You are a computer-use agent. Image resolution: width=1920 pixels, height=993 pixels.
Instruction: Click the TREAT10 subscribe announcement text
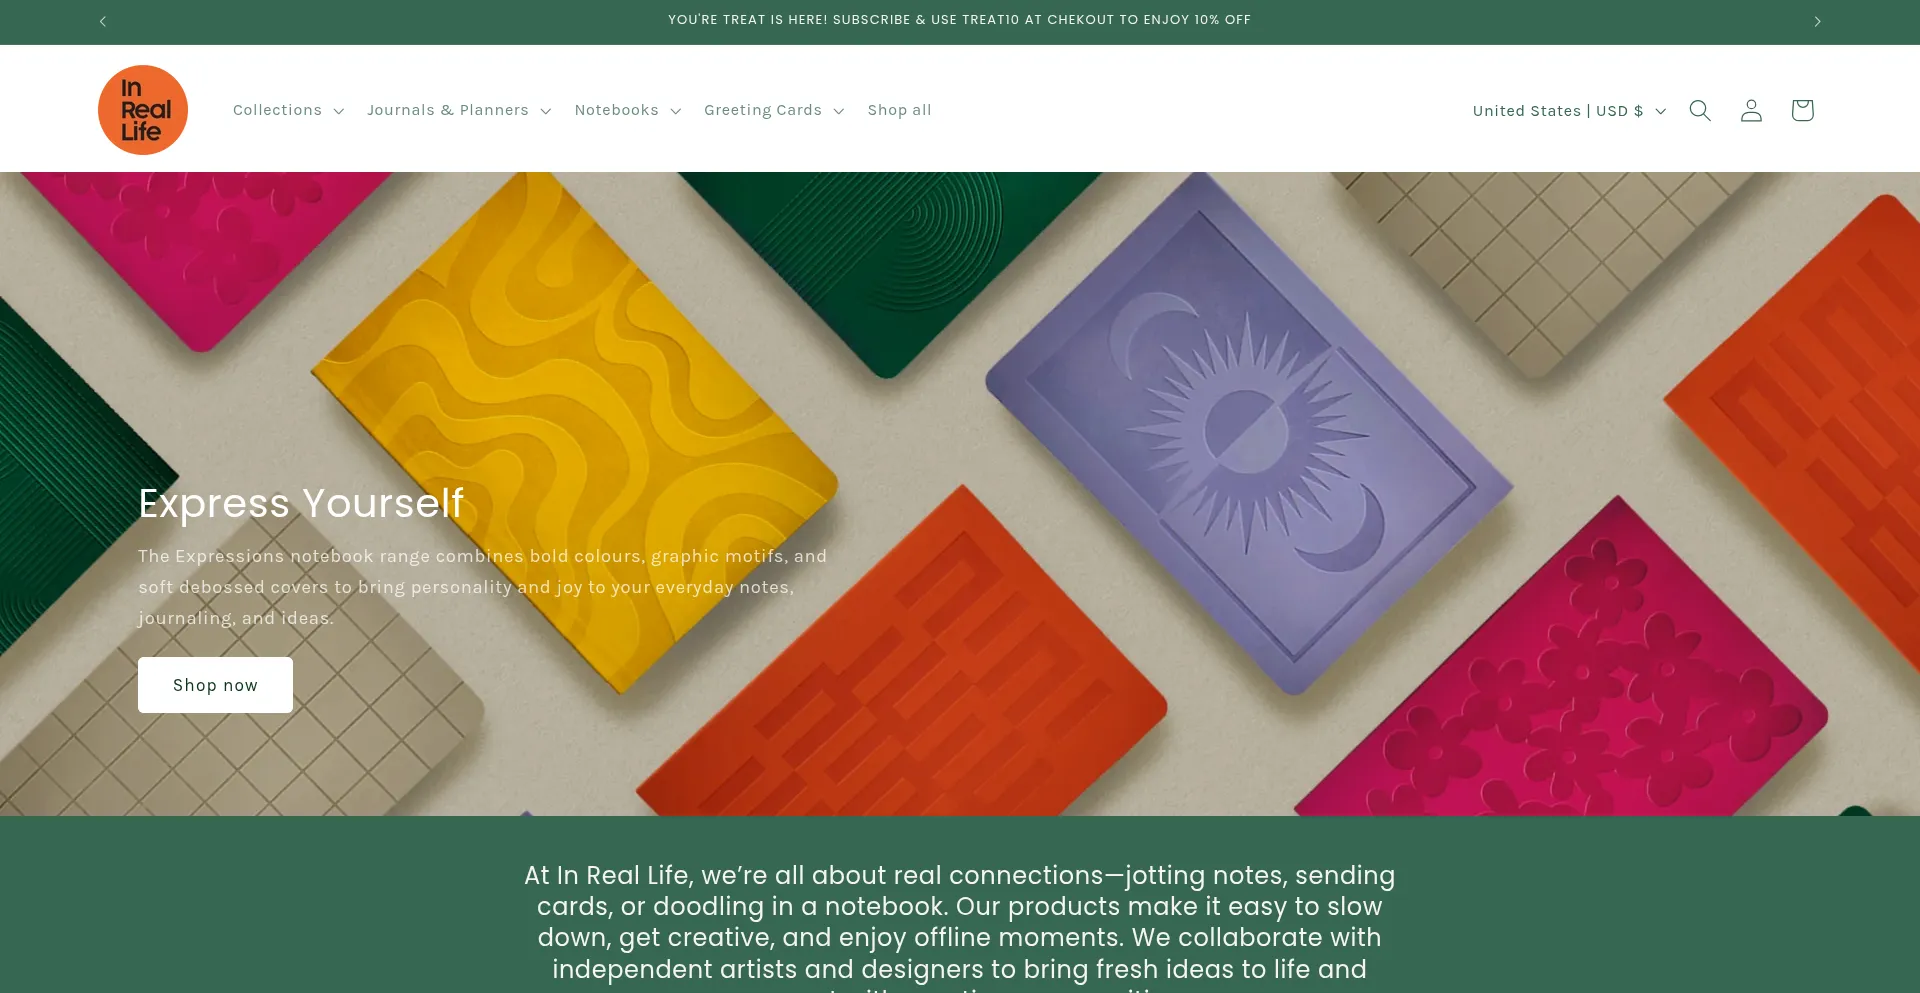click(x=959, y=20)
